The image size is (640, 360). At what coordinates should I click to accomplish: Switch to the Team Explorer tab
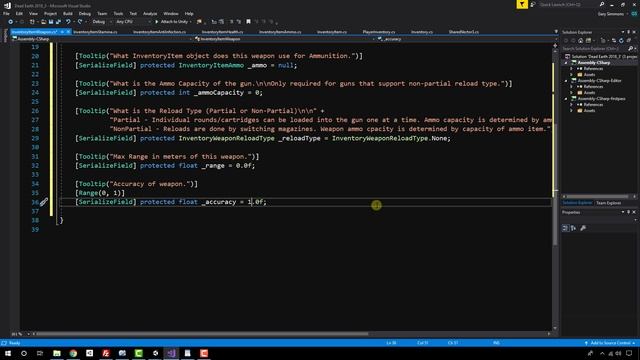click(608, 203)
